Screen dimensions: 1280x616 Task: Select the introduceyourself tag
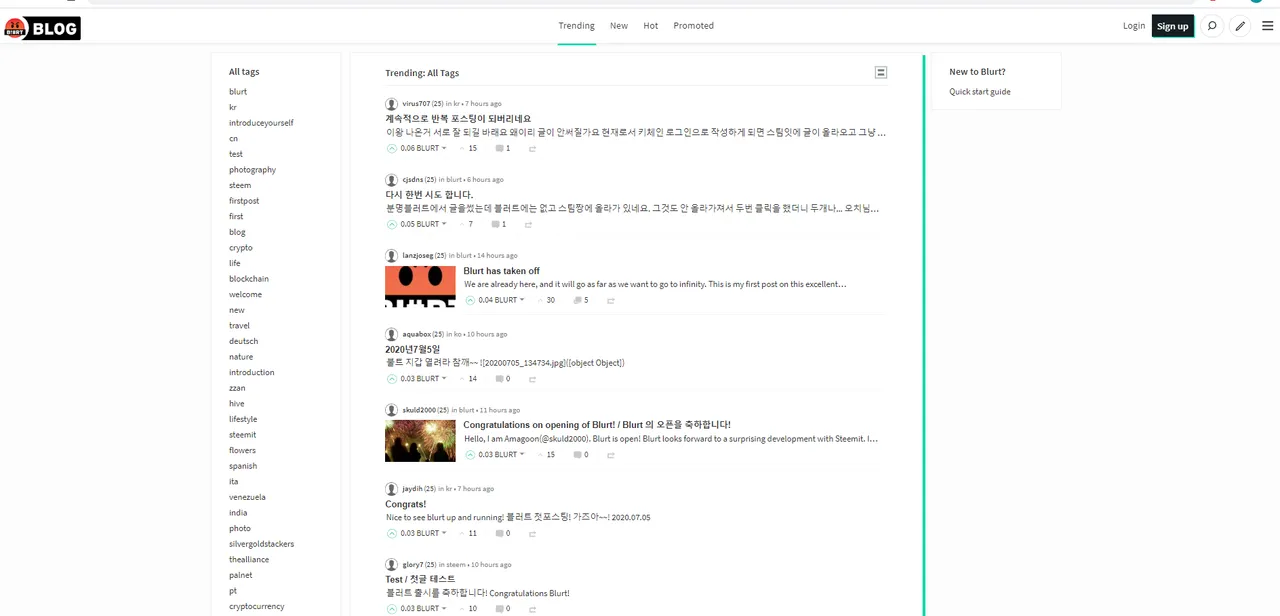[261, 123]
